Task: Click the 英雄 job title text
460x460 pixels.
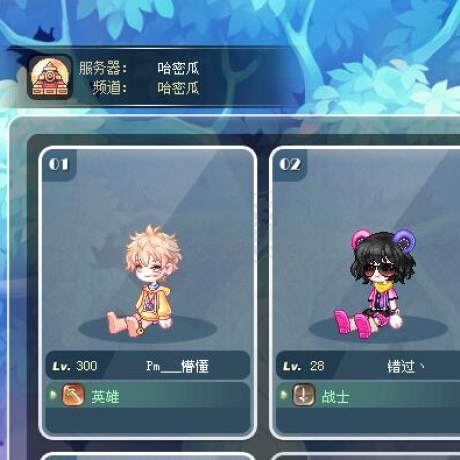Action: (105, 397)
